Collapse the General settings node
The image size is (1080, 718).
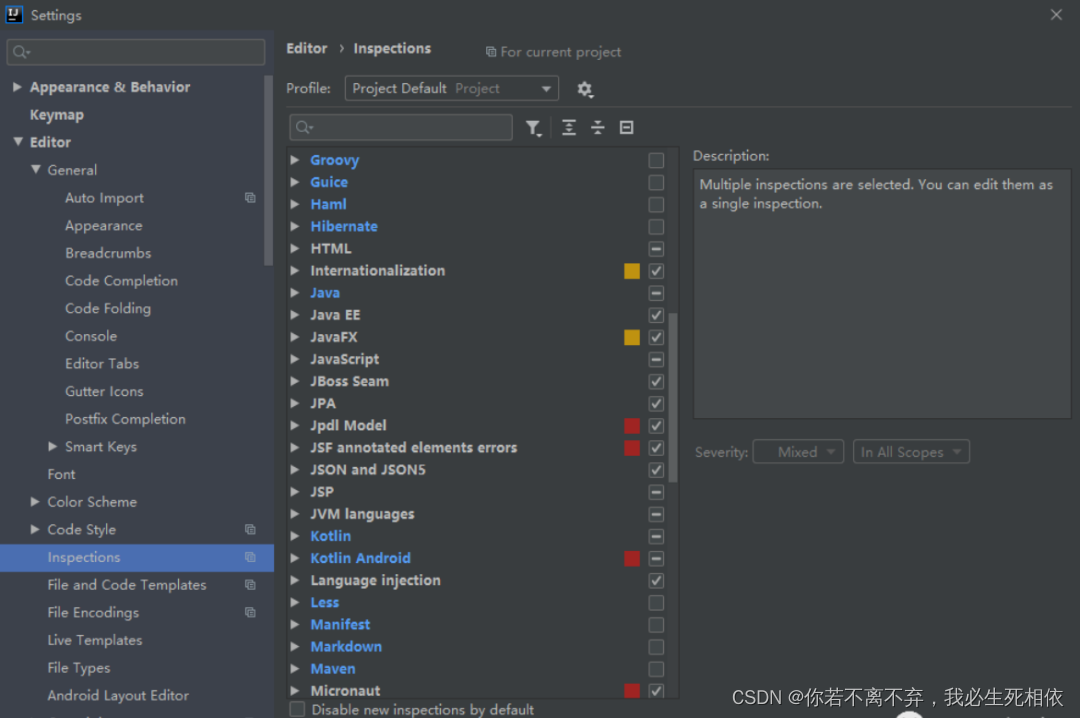(36, 170)
